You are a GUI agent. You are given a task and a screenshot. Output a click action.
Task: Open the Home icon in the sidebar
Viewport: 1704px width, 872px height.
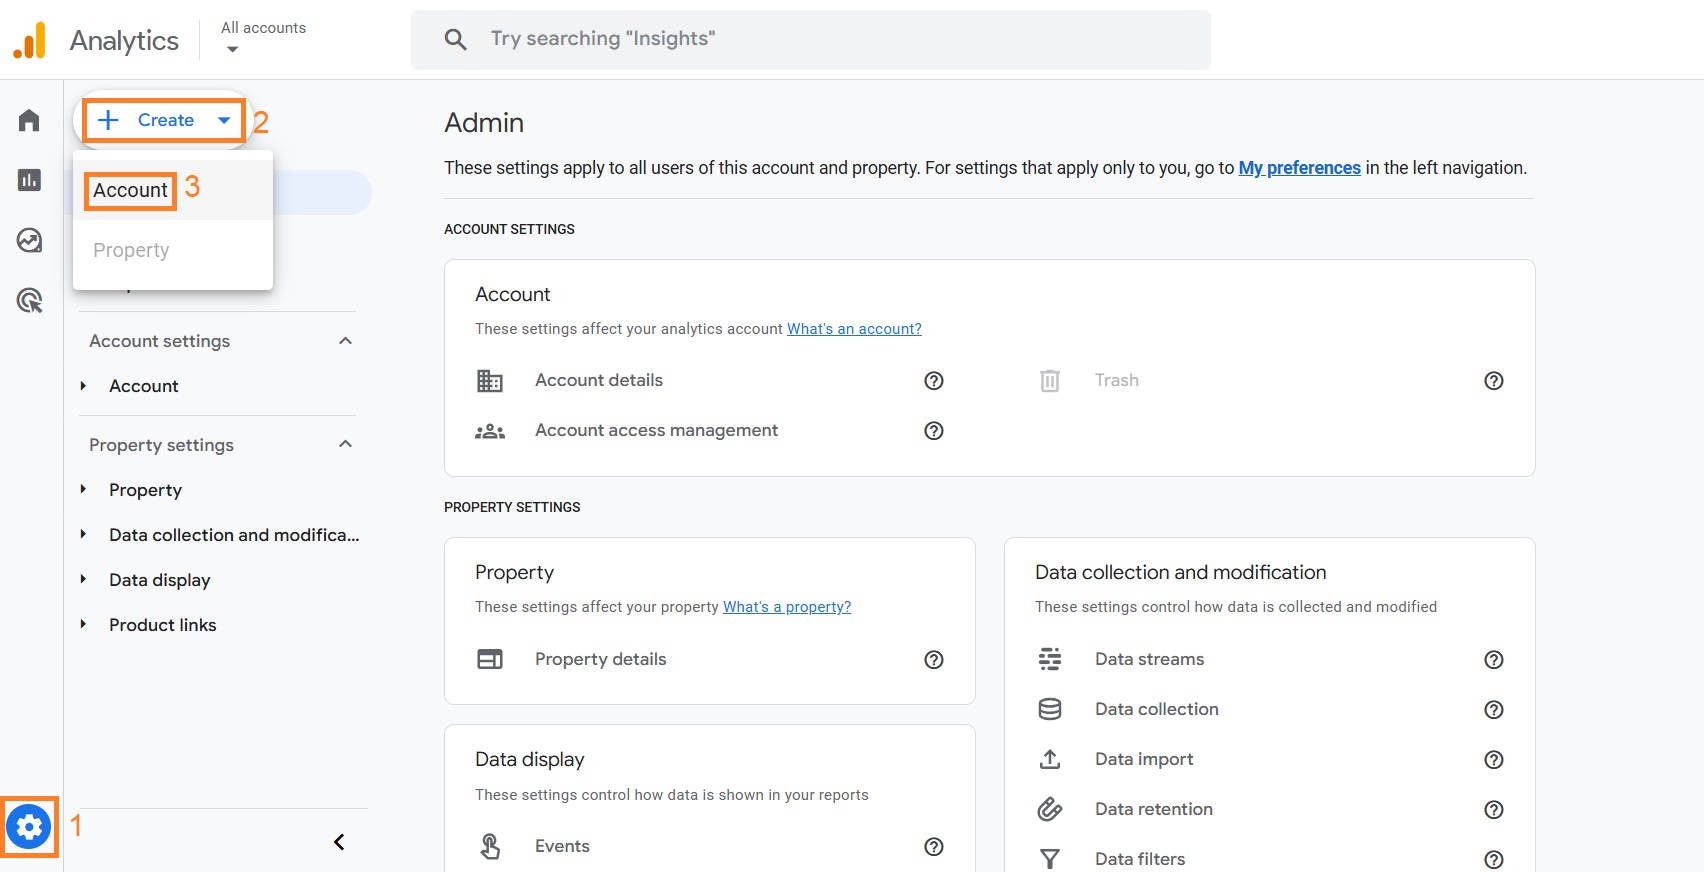[29, 121]
